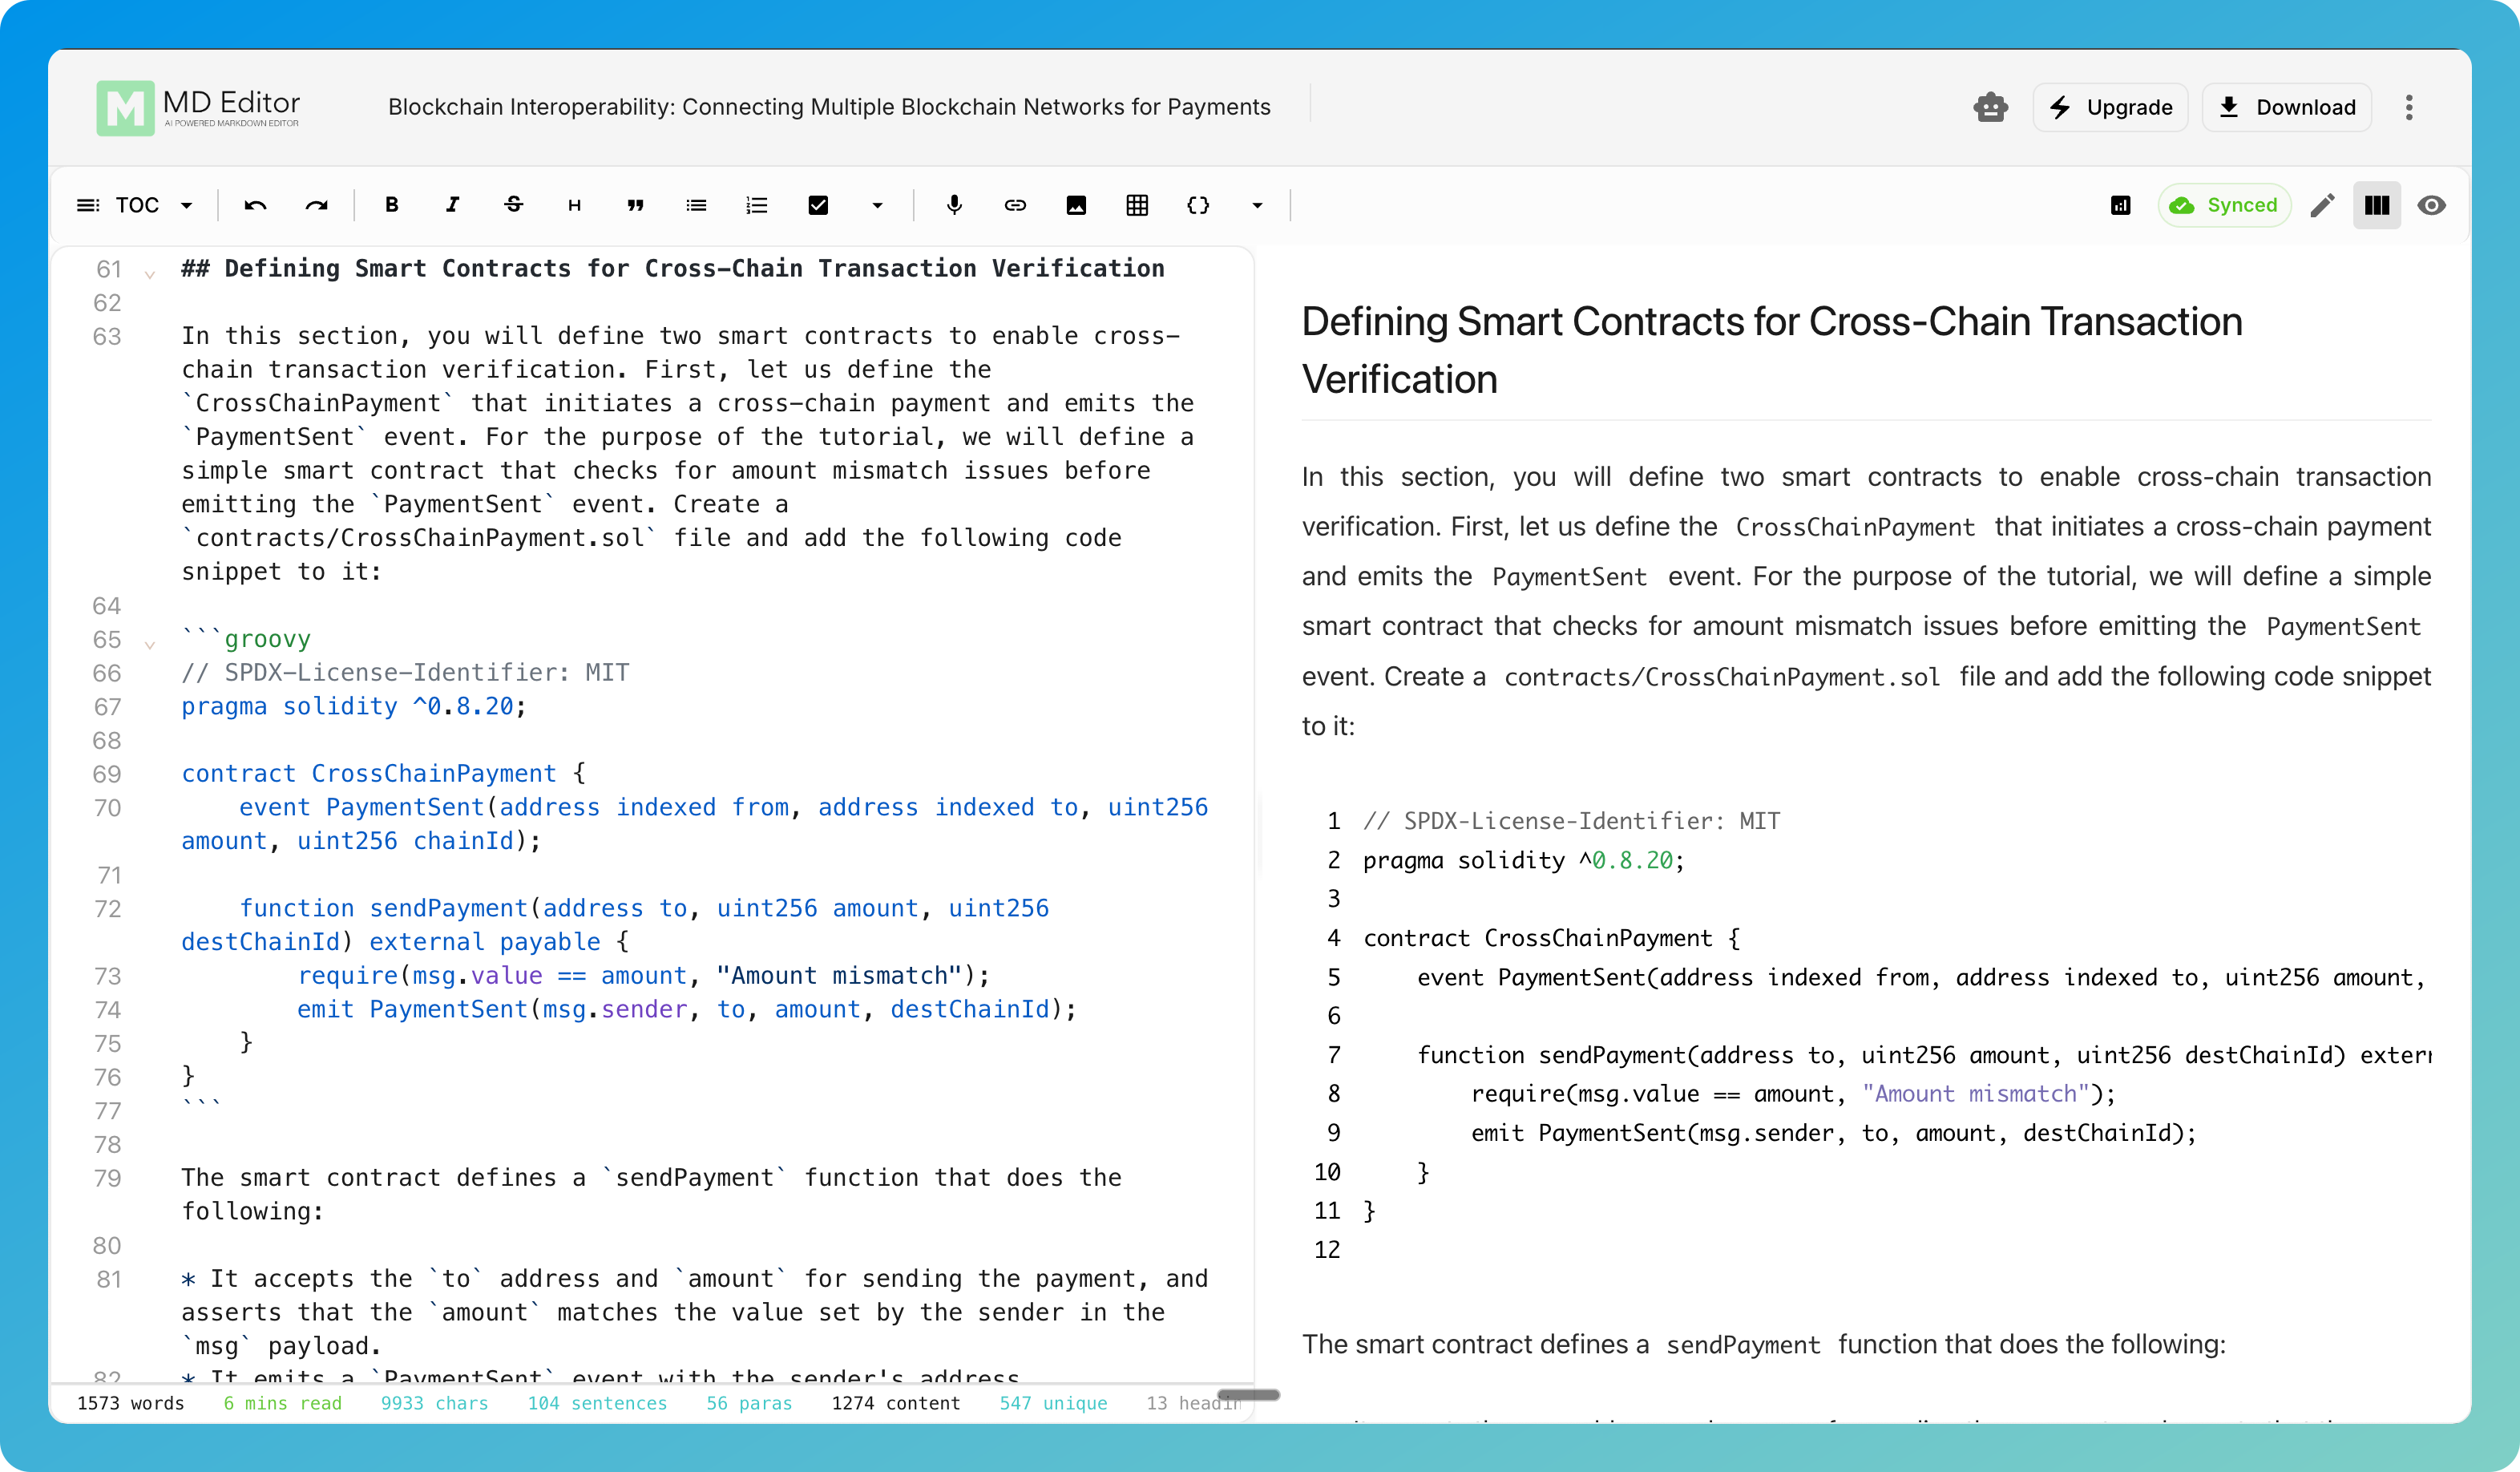
Task: Collapse the heading fold at line 61
Action: pyautogui.click(x=150, y=273)
